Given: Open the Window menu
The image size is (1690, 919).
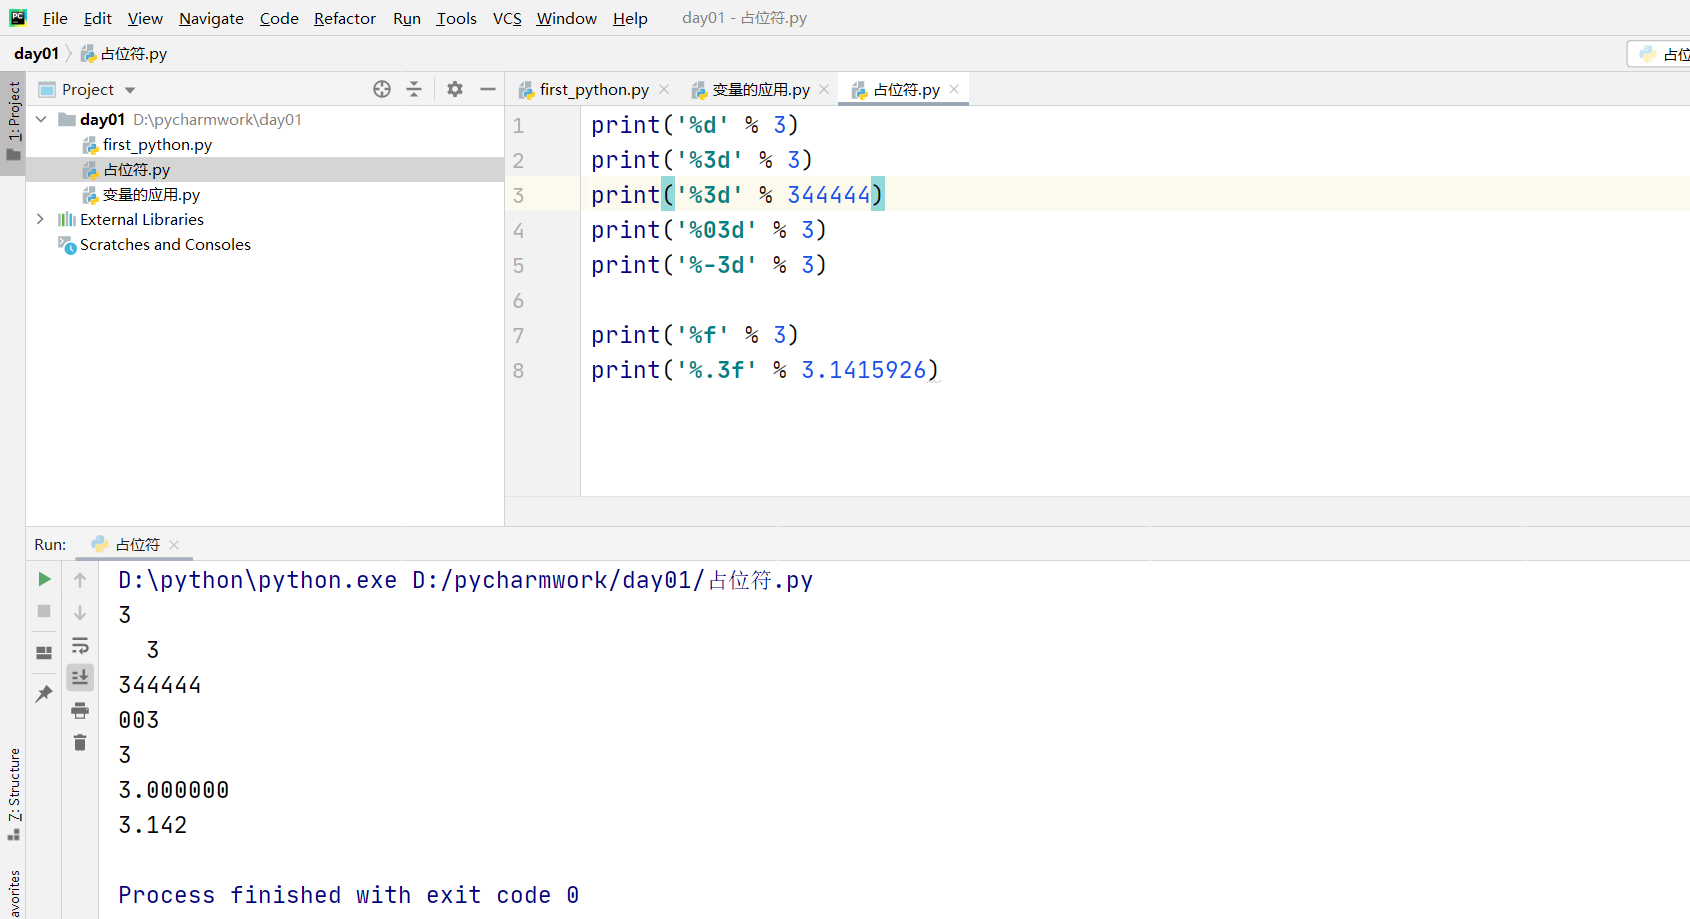Looking at the screenshot, I should coord(566,18).
